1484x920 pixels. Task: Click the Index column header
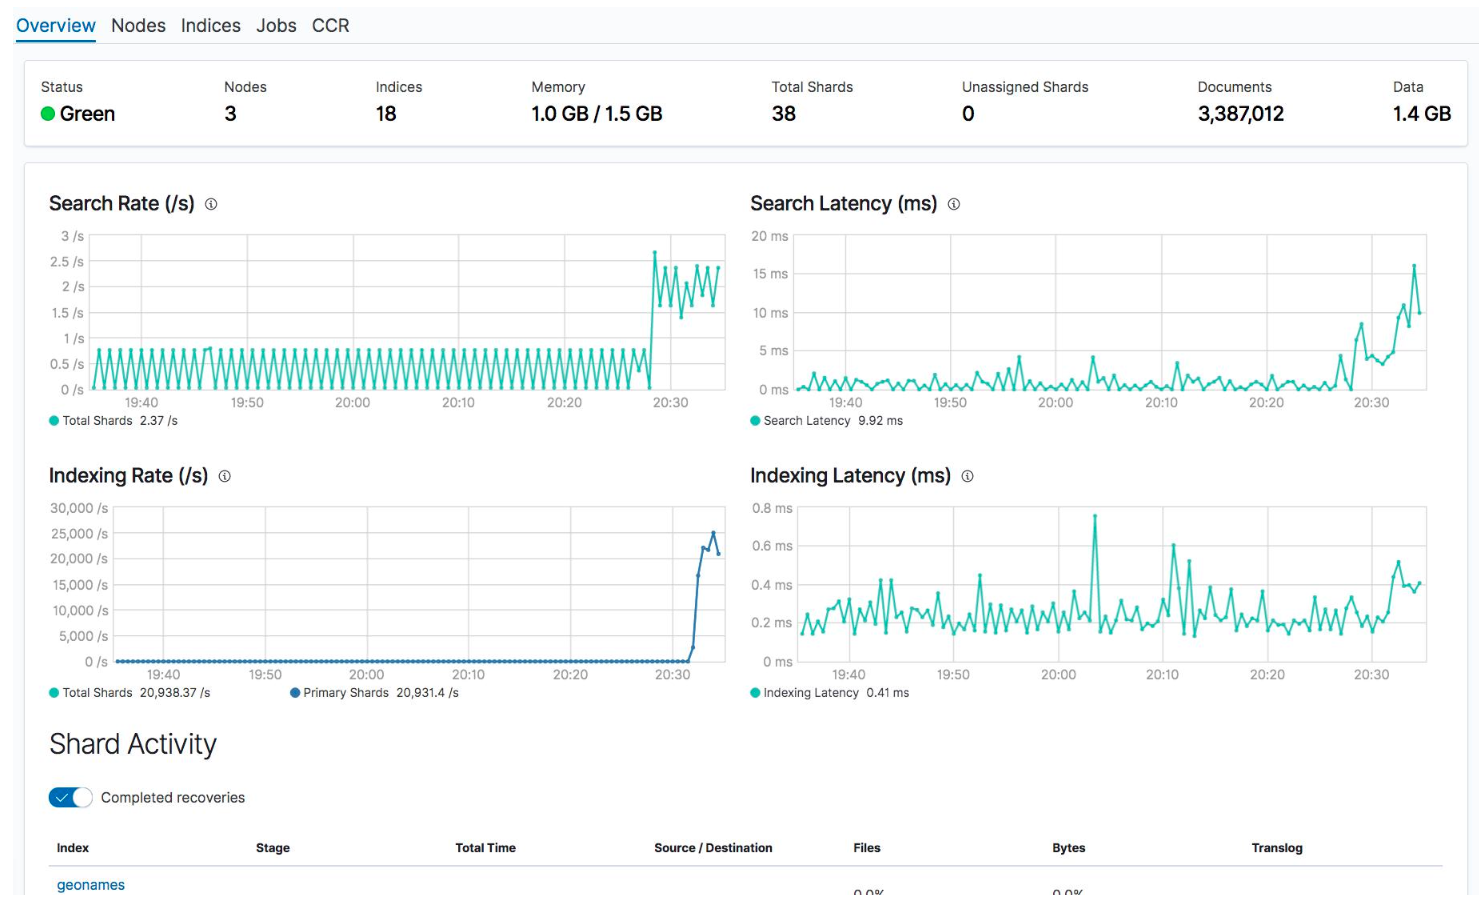[73, 848]
